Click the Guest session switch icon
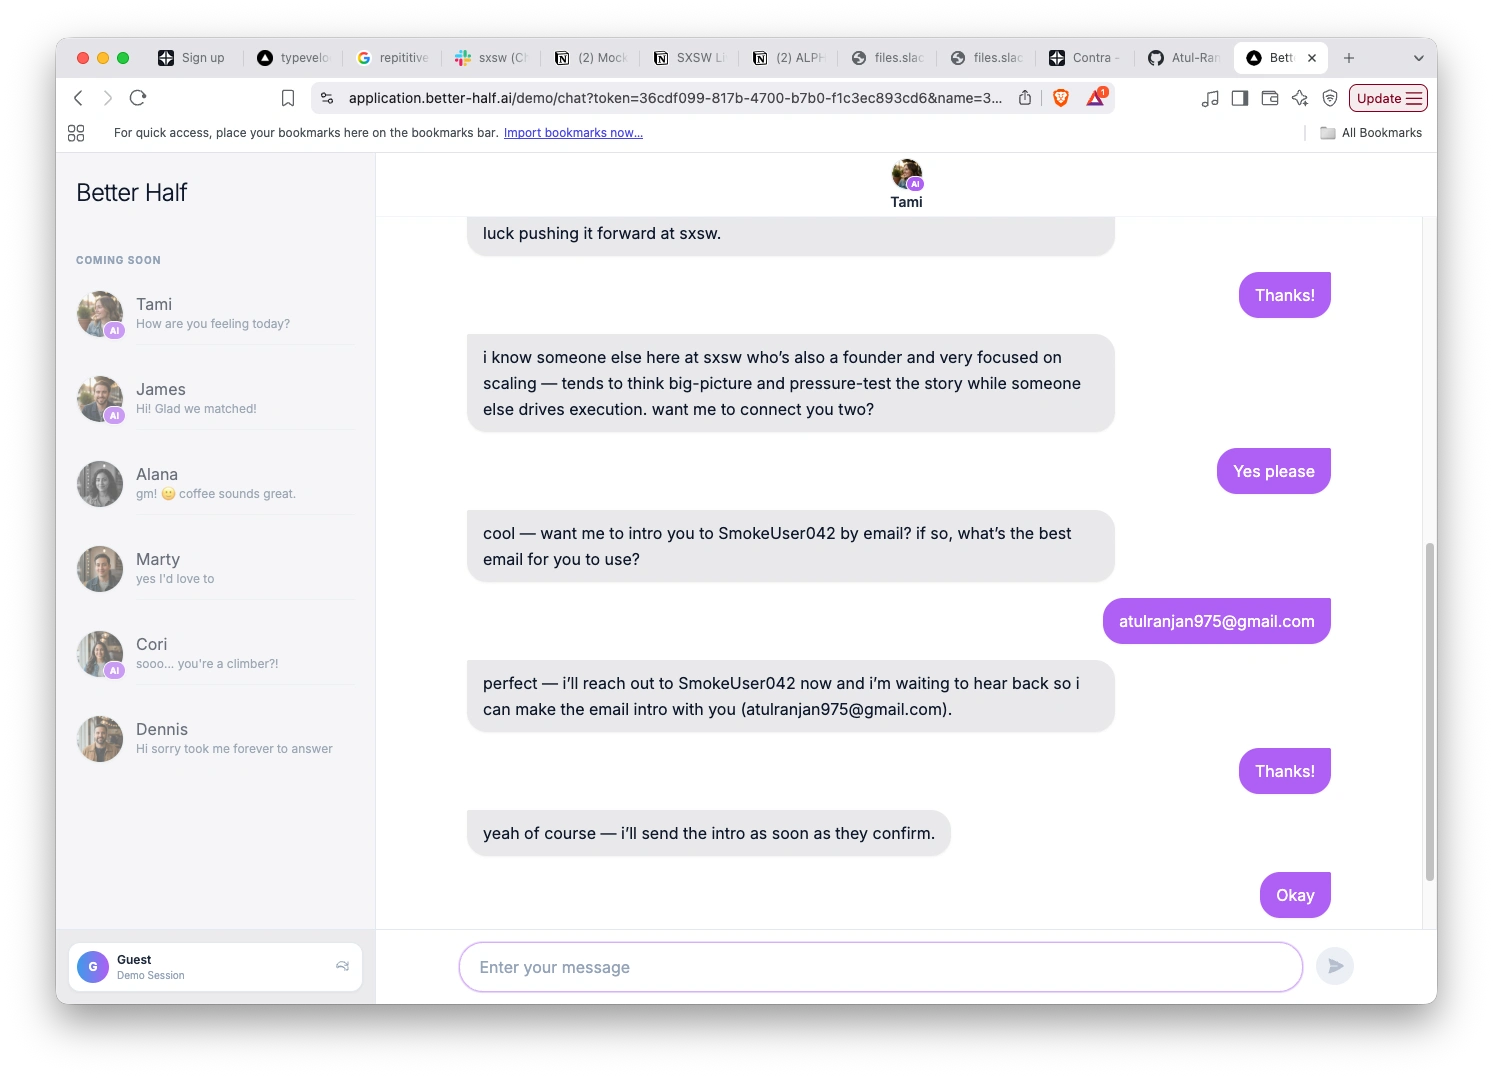 click(342, 966)
